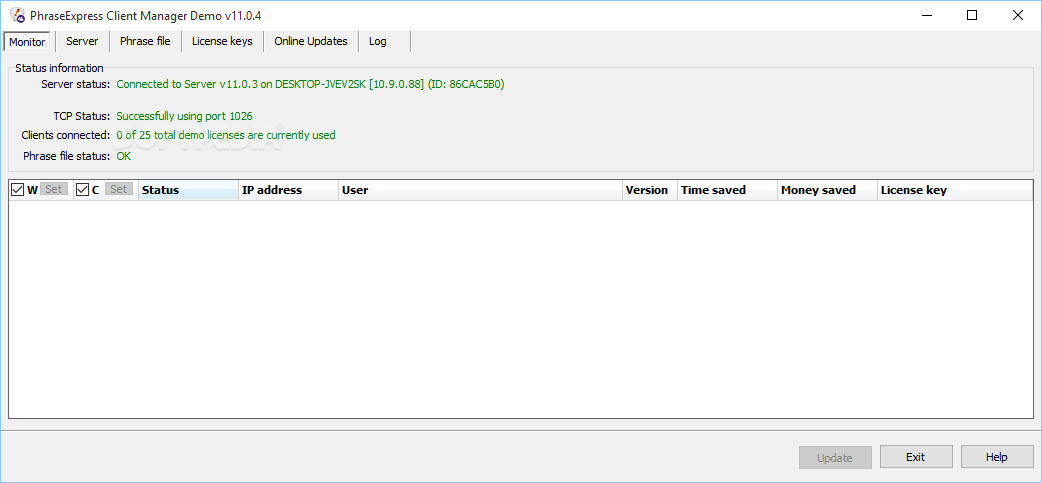The image size is (1042, 483).
Task: Select the 'Successfully using port 1026' text
Action: click(185, 116)
